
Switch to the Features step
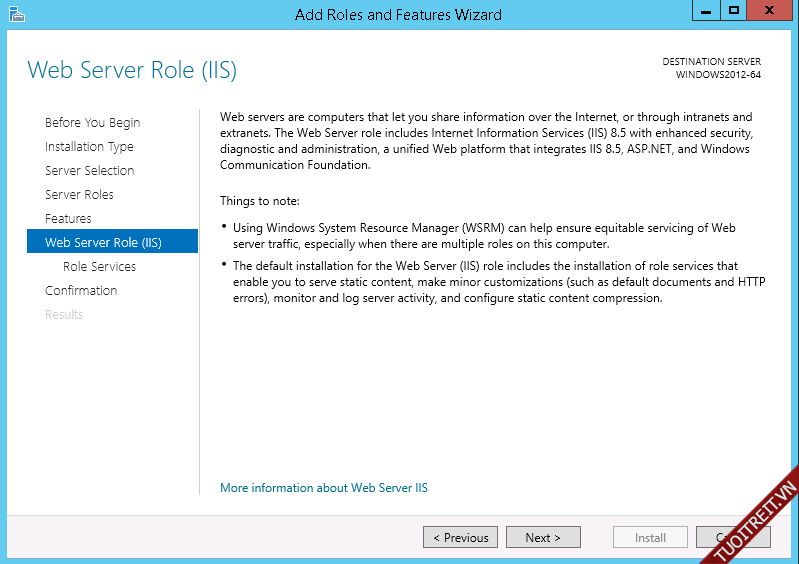[68, 219]
